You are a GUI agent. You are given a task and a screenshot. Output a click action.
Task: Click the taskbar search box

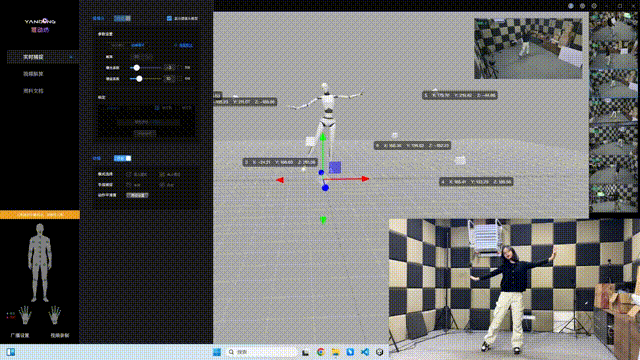261,352
